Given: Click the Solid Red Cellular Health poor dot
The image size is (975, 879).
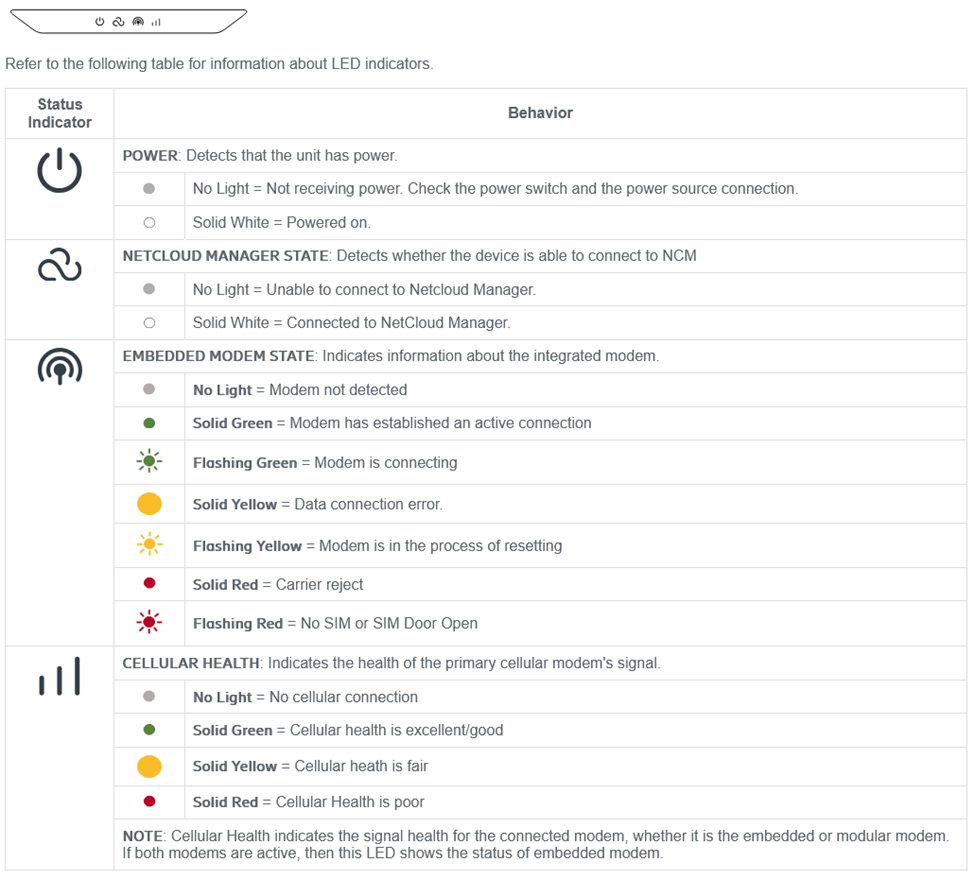Looking at the screenshot, I should coord(149,801).
